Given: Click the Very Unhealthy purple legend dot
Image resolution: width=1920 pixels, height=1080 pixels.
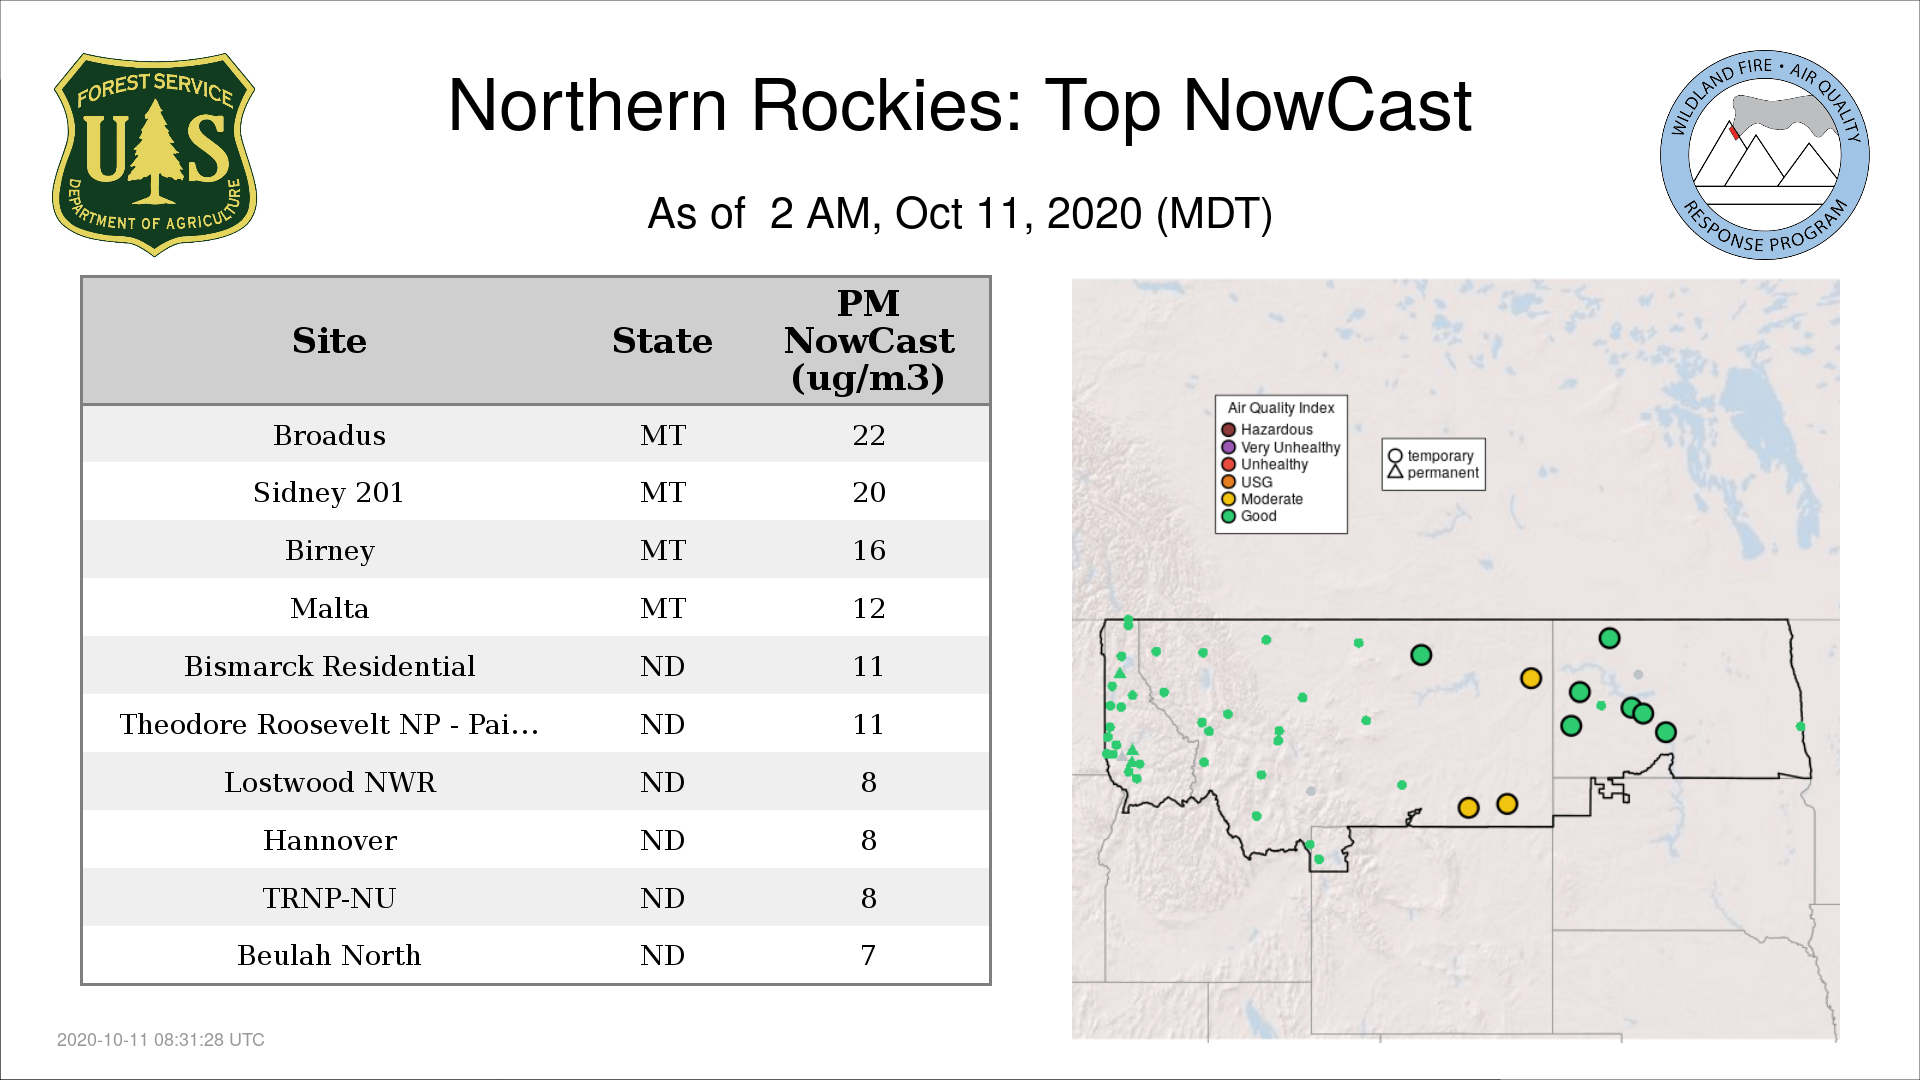Looking at the screenshot, I should [1228, 447].
